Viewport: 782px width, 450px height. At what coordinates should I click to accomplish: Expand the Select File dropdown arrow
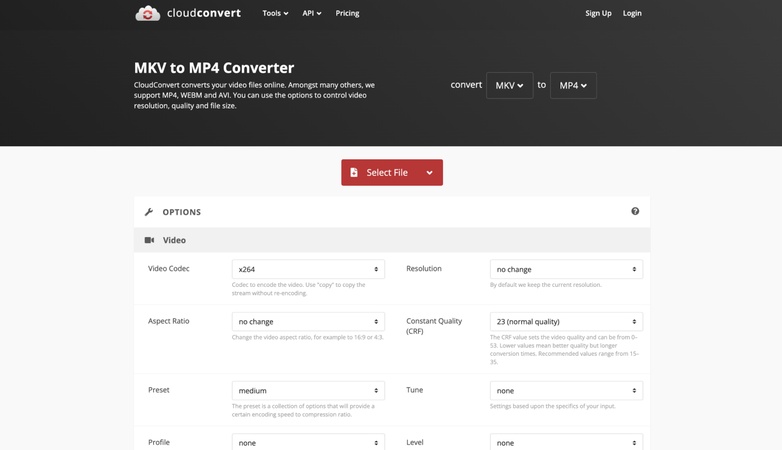(429, 173)
